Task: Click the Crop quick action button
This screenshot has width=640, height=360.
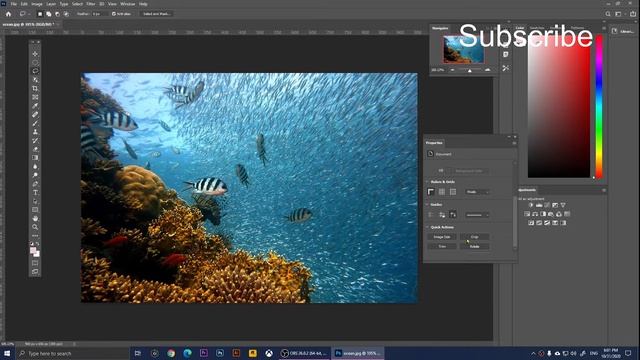Action: pos(474,237)
